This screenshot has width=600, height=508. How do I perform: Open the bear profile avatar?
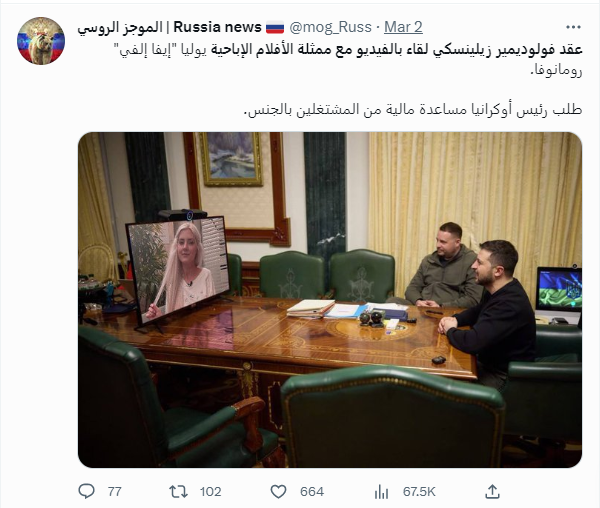pos(41,41)
